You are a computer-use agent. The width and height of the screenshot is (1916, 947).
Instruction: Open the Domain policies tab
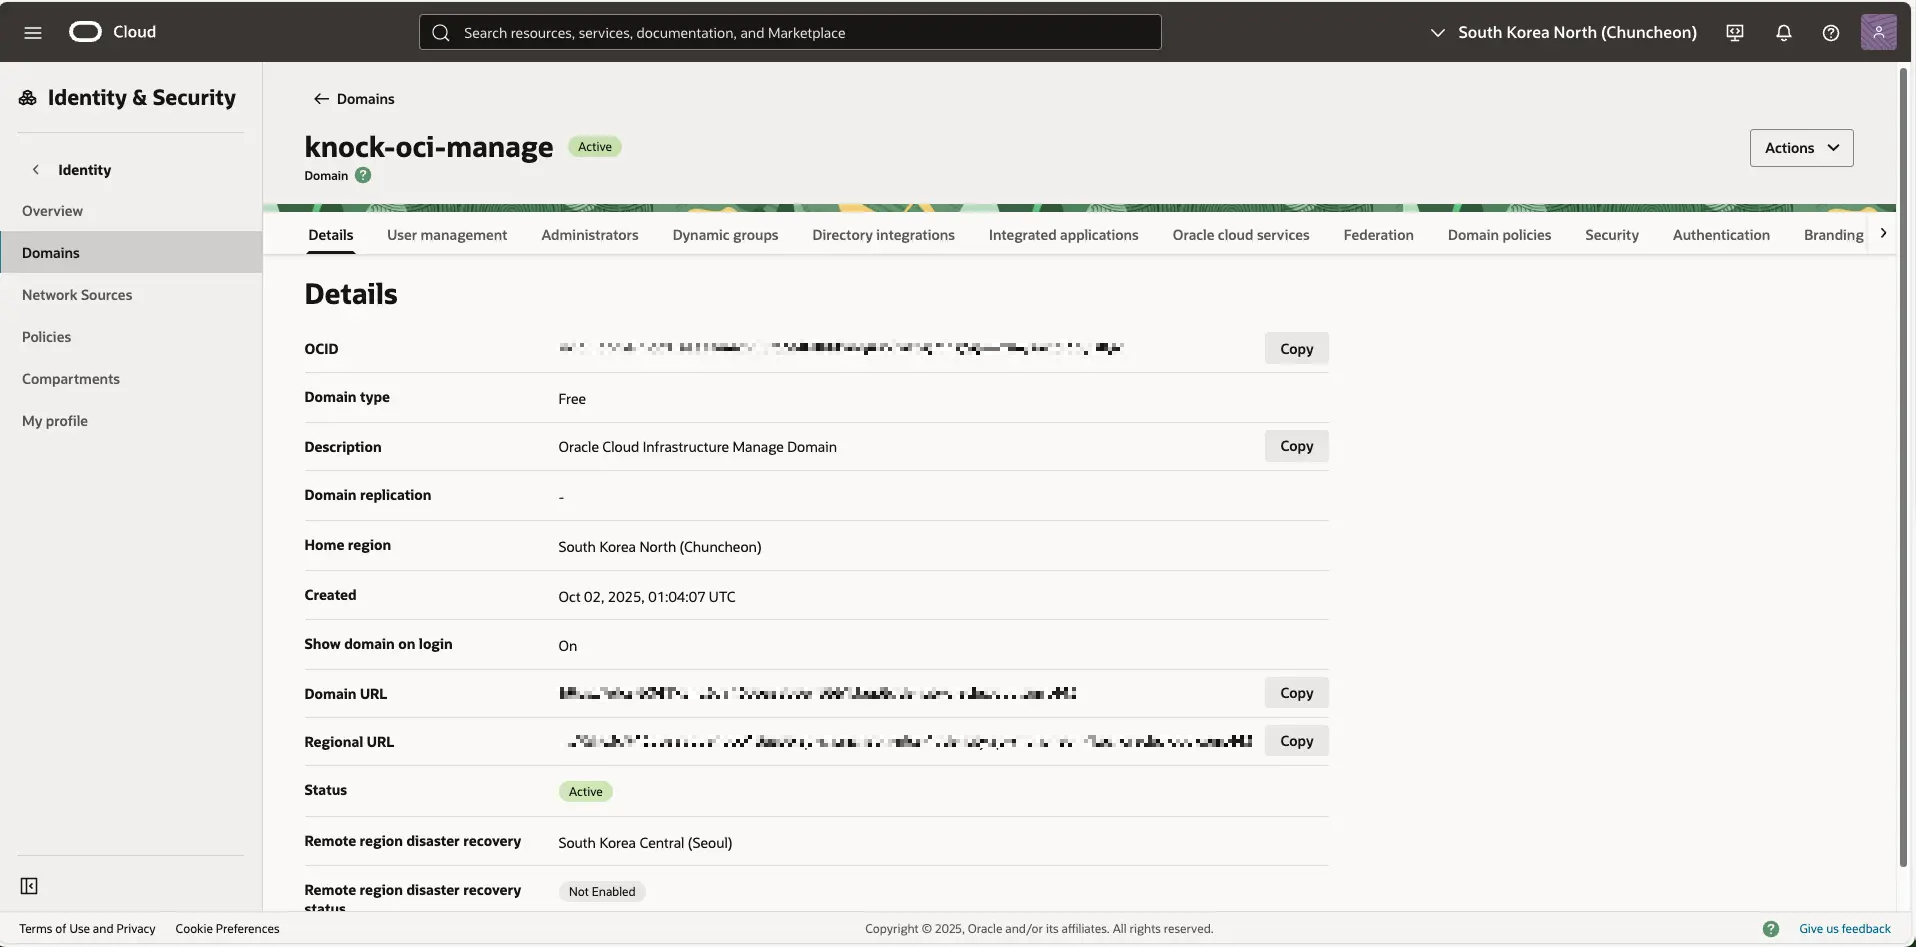click(x=1499, y=235)
